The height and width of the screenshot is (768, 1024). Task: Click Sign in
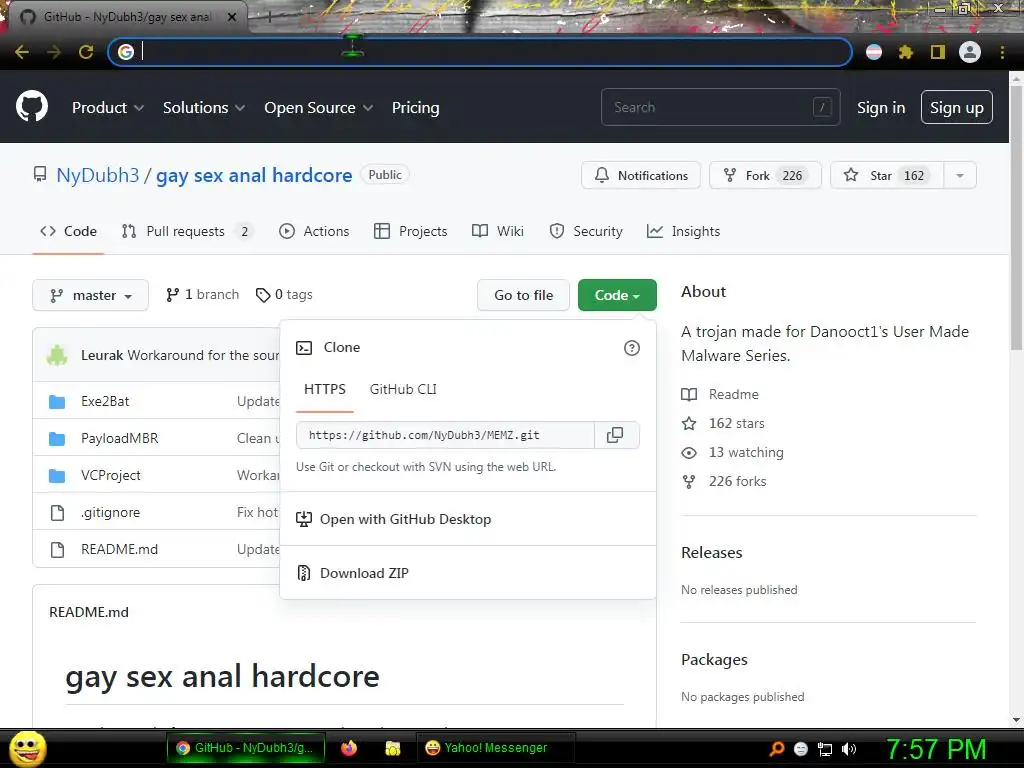click(880, 108)
